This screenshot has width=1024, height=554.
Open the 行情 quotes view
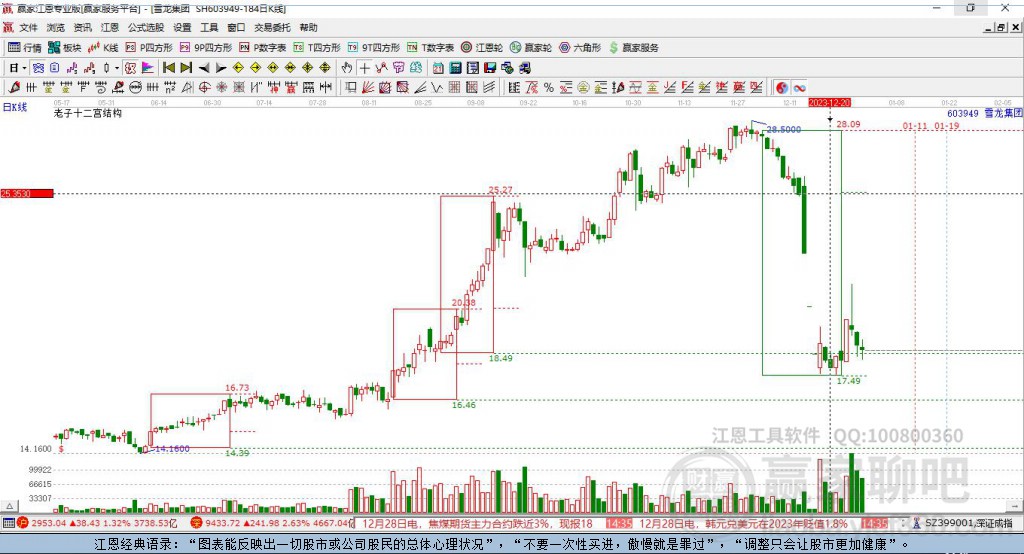pyautogui.click(x=25, y=48)
